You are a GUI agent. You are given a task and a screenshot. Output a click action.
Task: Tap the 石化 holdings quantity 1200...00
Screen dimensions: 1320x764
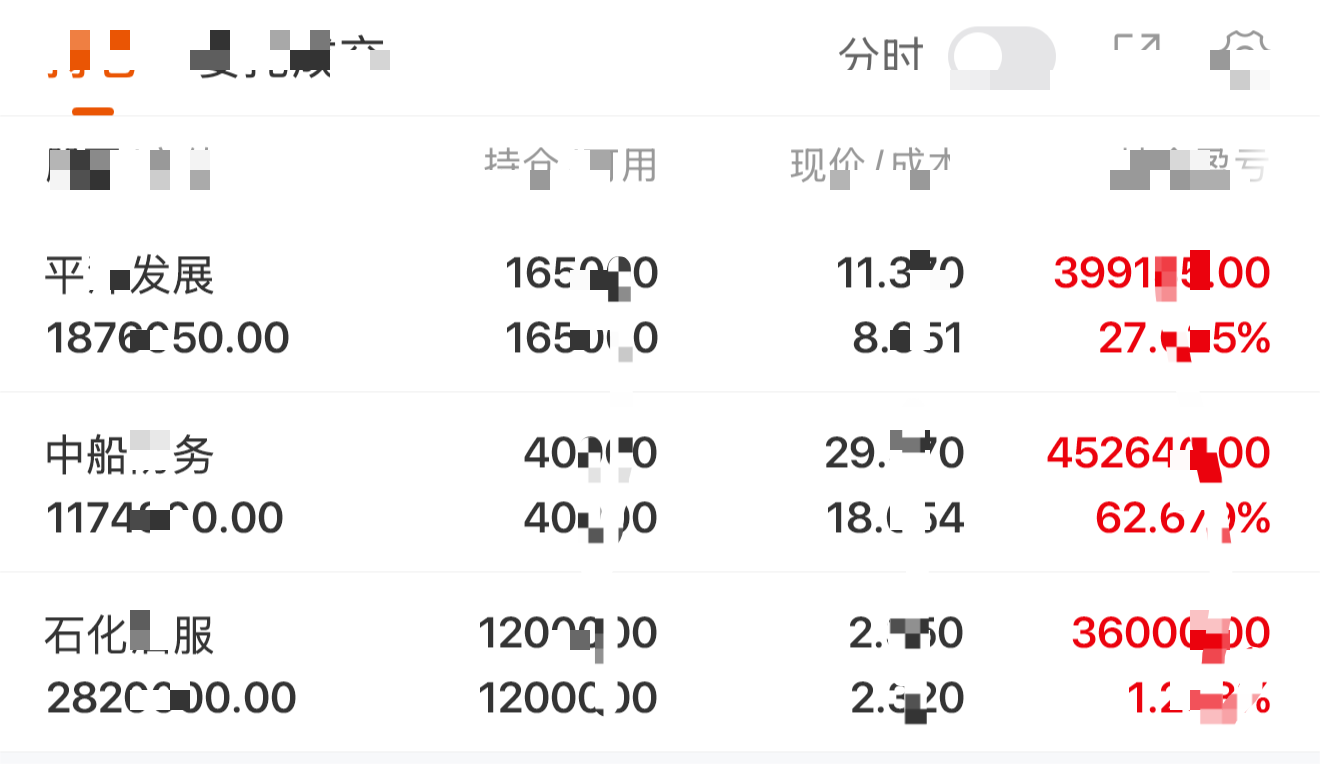pos(567,633)
